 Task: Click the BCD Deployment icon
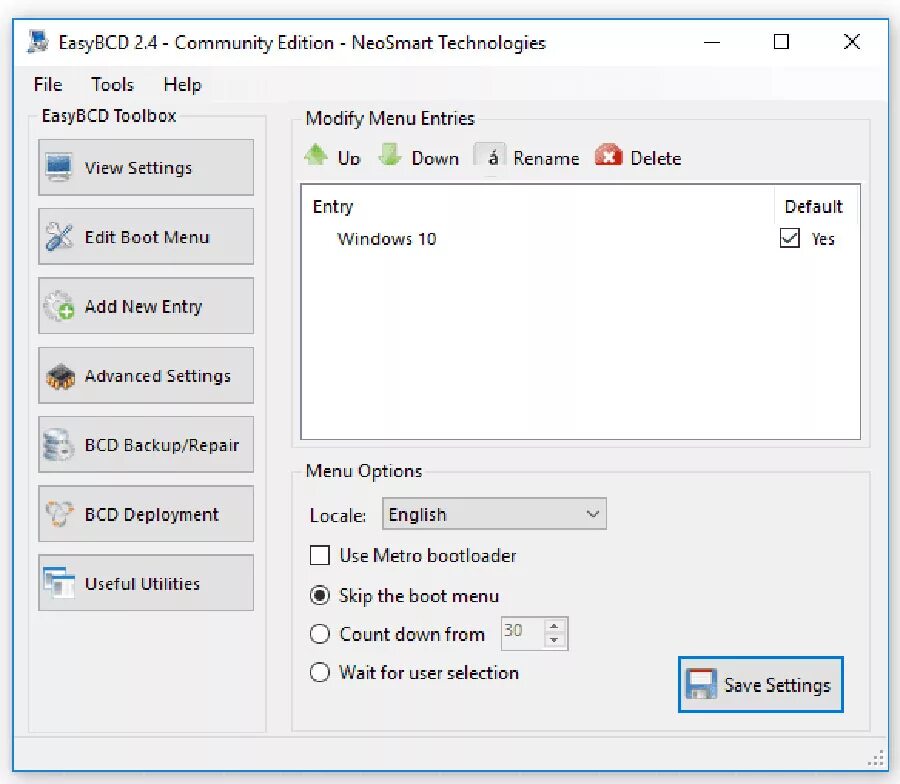click(x=59, y=514)
